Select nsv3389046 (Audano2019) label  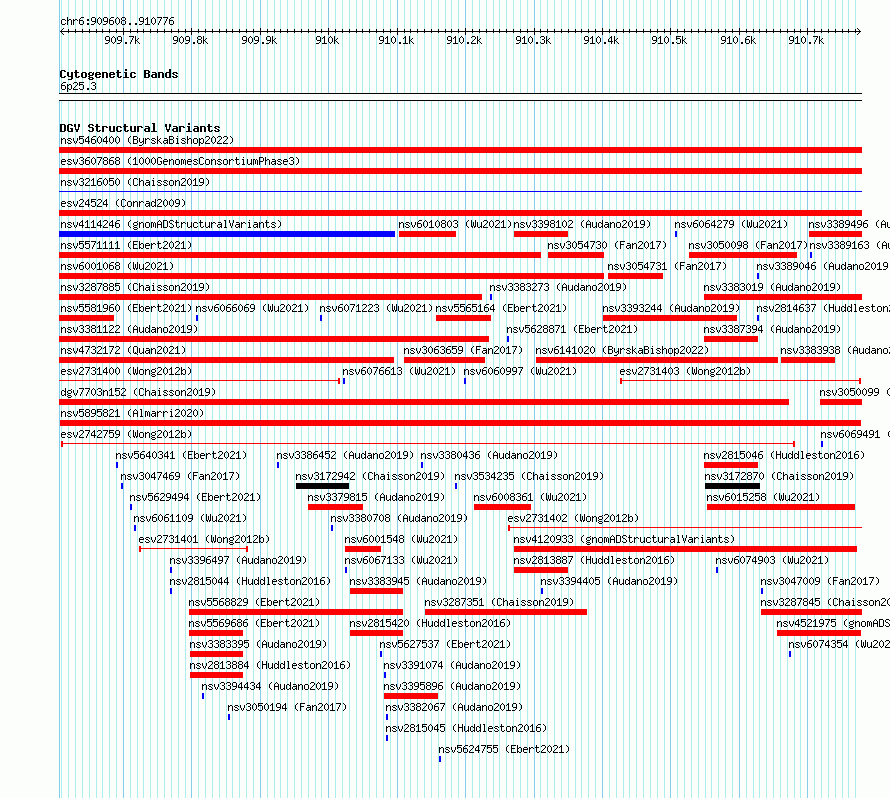click(x=822, y=266)
